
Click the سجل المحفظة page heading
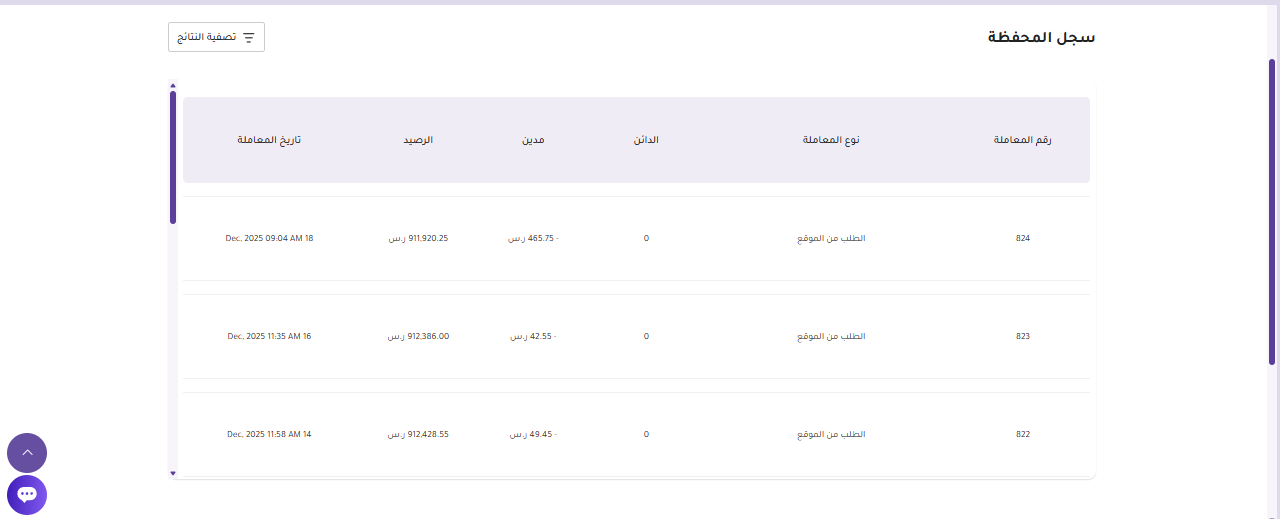[1041, 37]
